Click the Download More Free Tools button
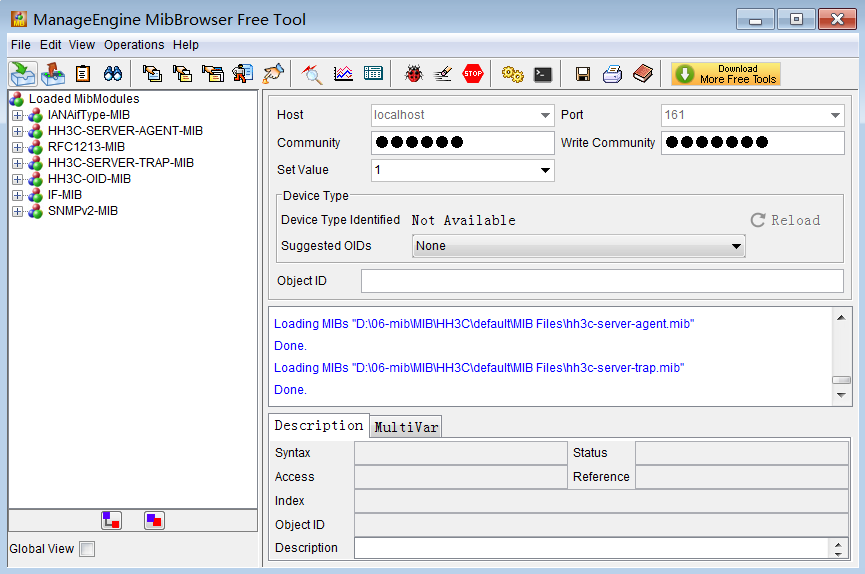The width and height of the screenshot is (865, 574). click(726, 74)
